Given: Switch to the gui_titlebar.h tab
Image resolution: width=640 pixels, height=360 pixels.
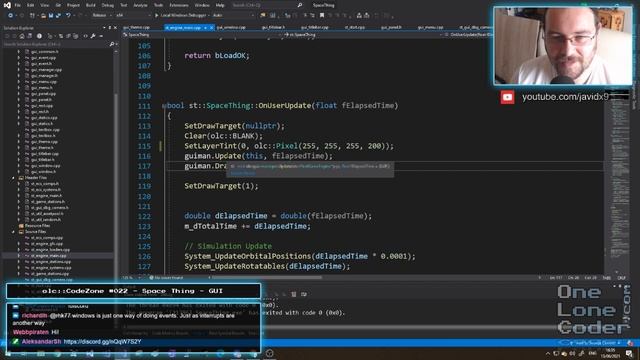Looking at the screenshot, I should click(x=273, y=27).
